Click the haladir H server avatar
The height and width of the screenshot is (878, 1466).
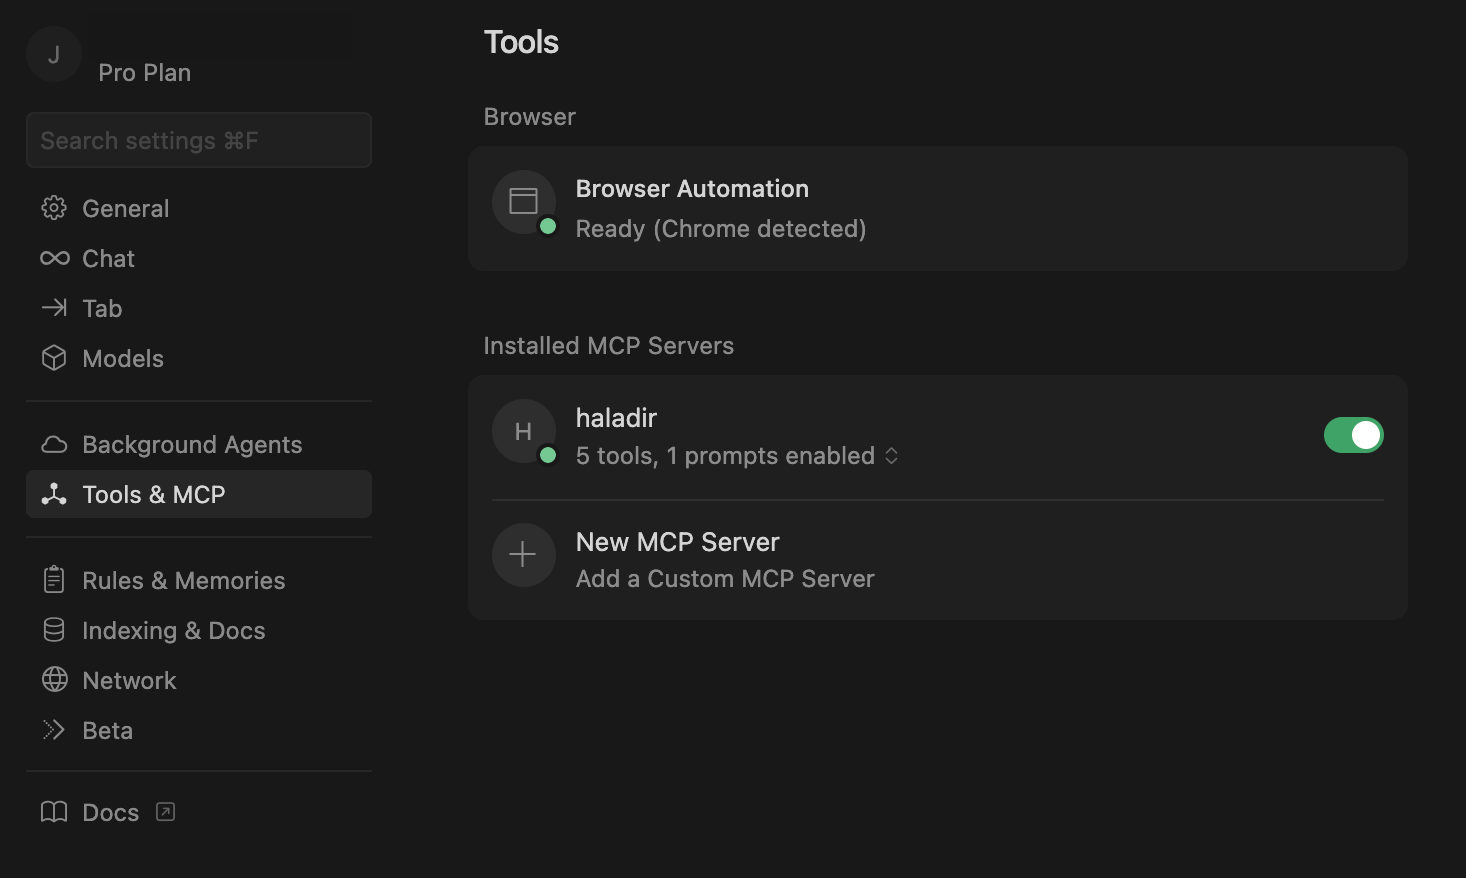point(523,431)
